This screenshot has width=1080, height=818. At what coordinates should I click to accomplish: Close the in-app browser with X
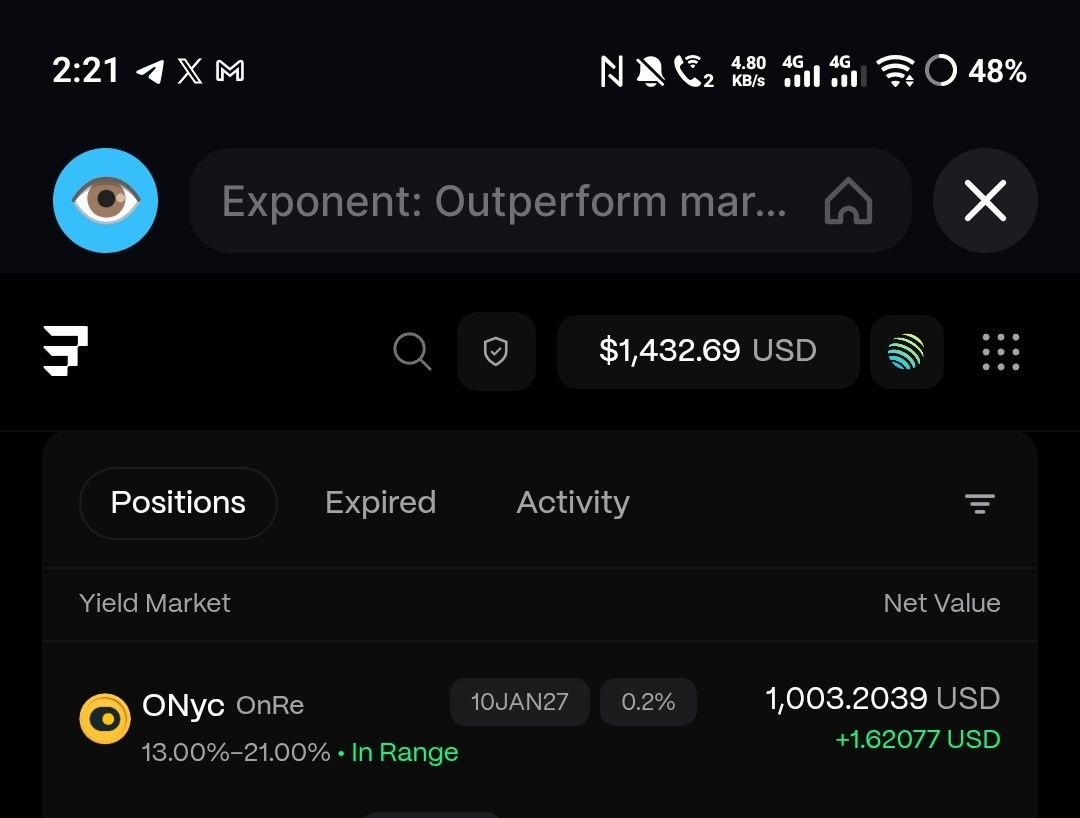[985, 200]
